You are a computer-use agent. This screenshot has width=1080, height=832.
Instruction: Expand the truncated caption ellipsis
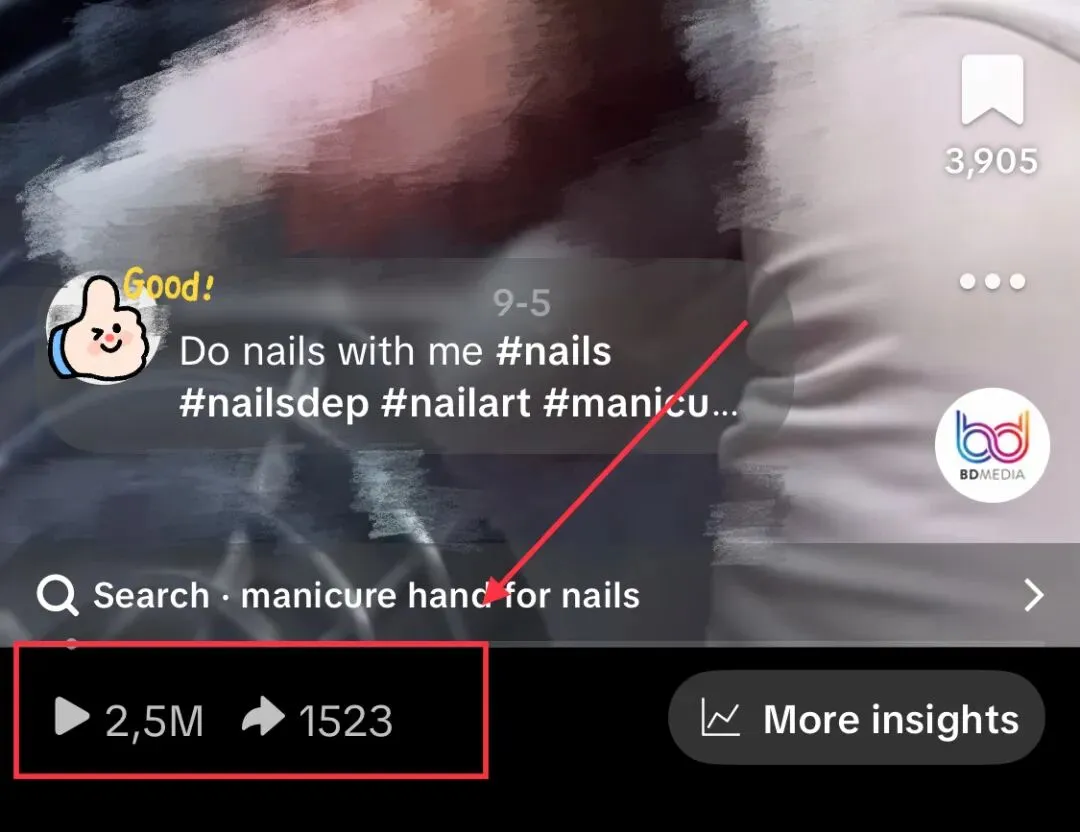[x=725, y=406]
